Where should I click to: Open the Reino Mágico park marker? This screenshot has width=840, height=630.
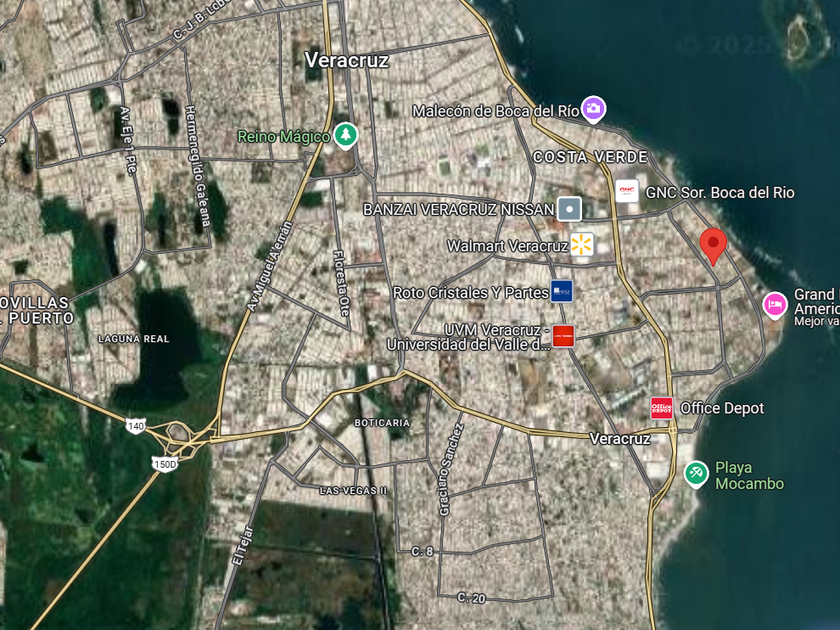346,136
